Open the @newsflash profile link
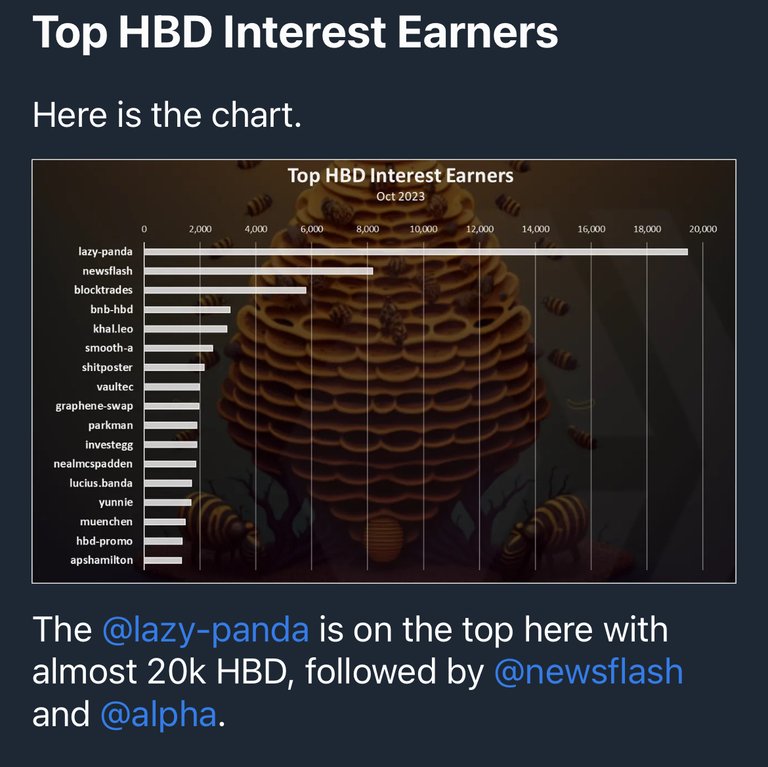The image size is (768, 767). tap(588, 671)
